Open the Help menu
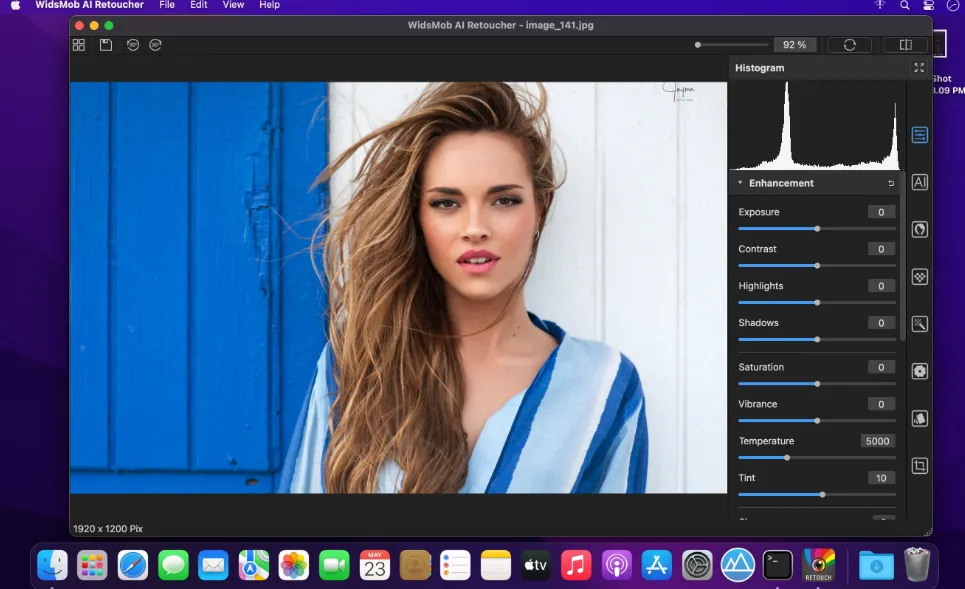The height and width of the screenshot is (589, 965). click(270, 5)
